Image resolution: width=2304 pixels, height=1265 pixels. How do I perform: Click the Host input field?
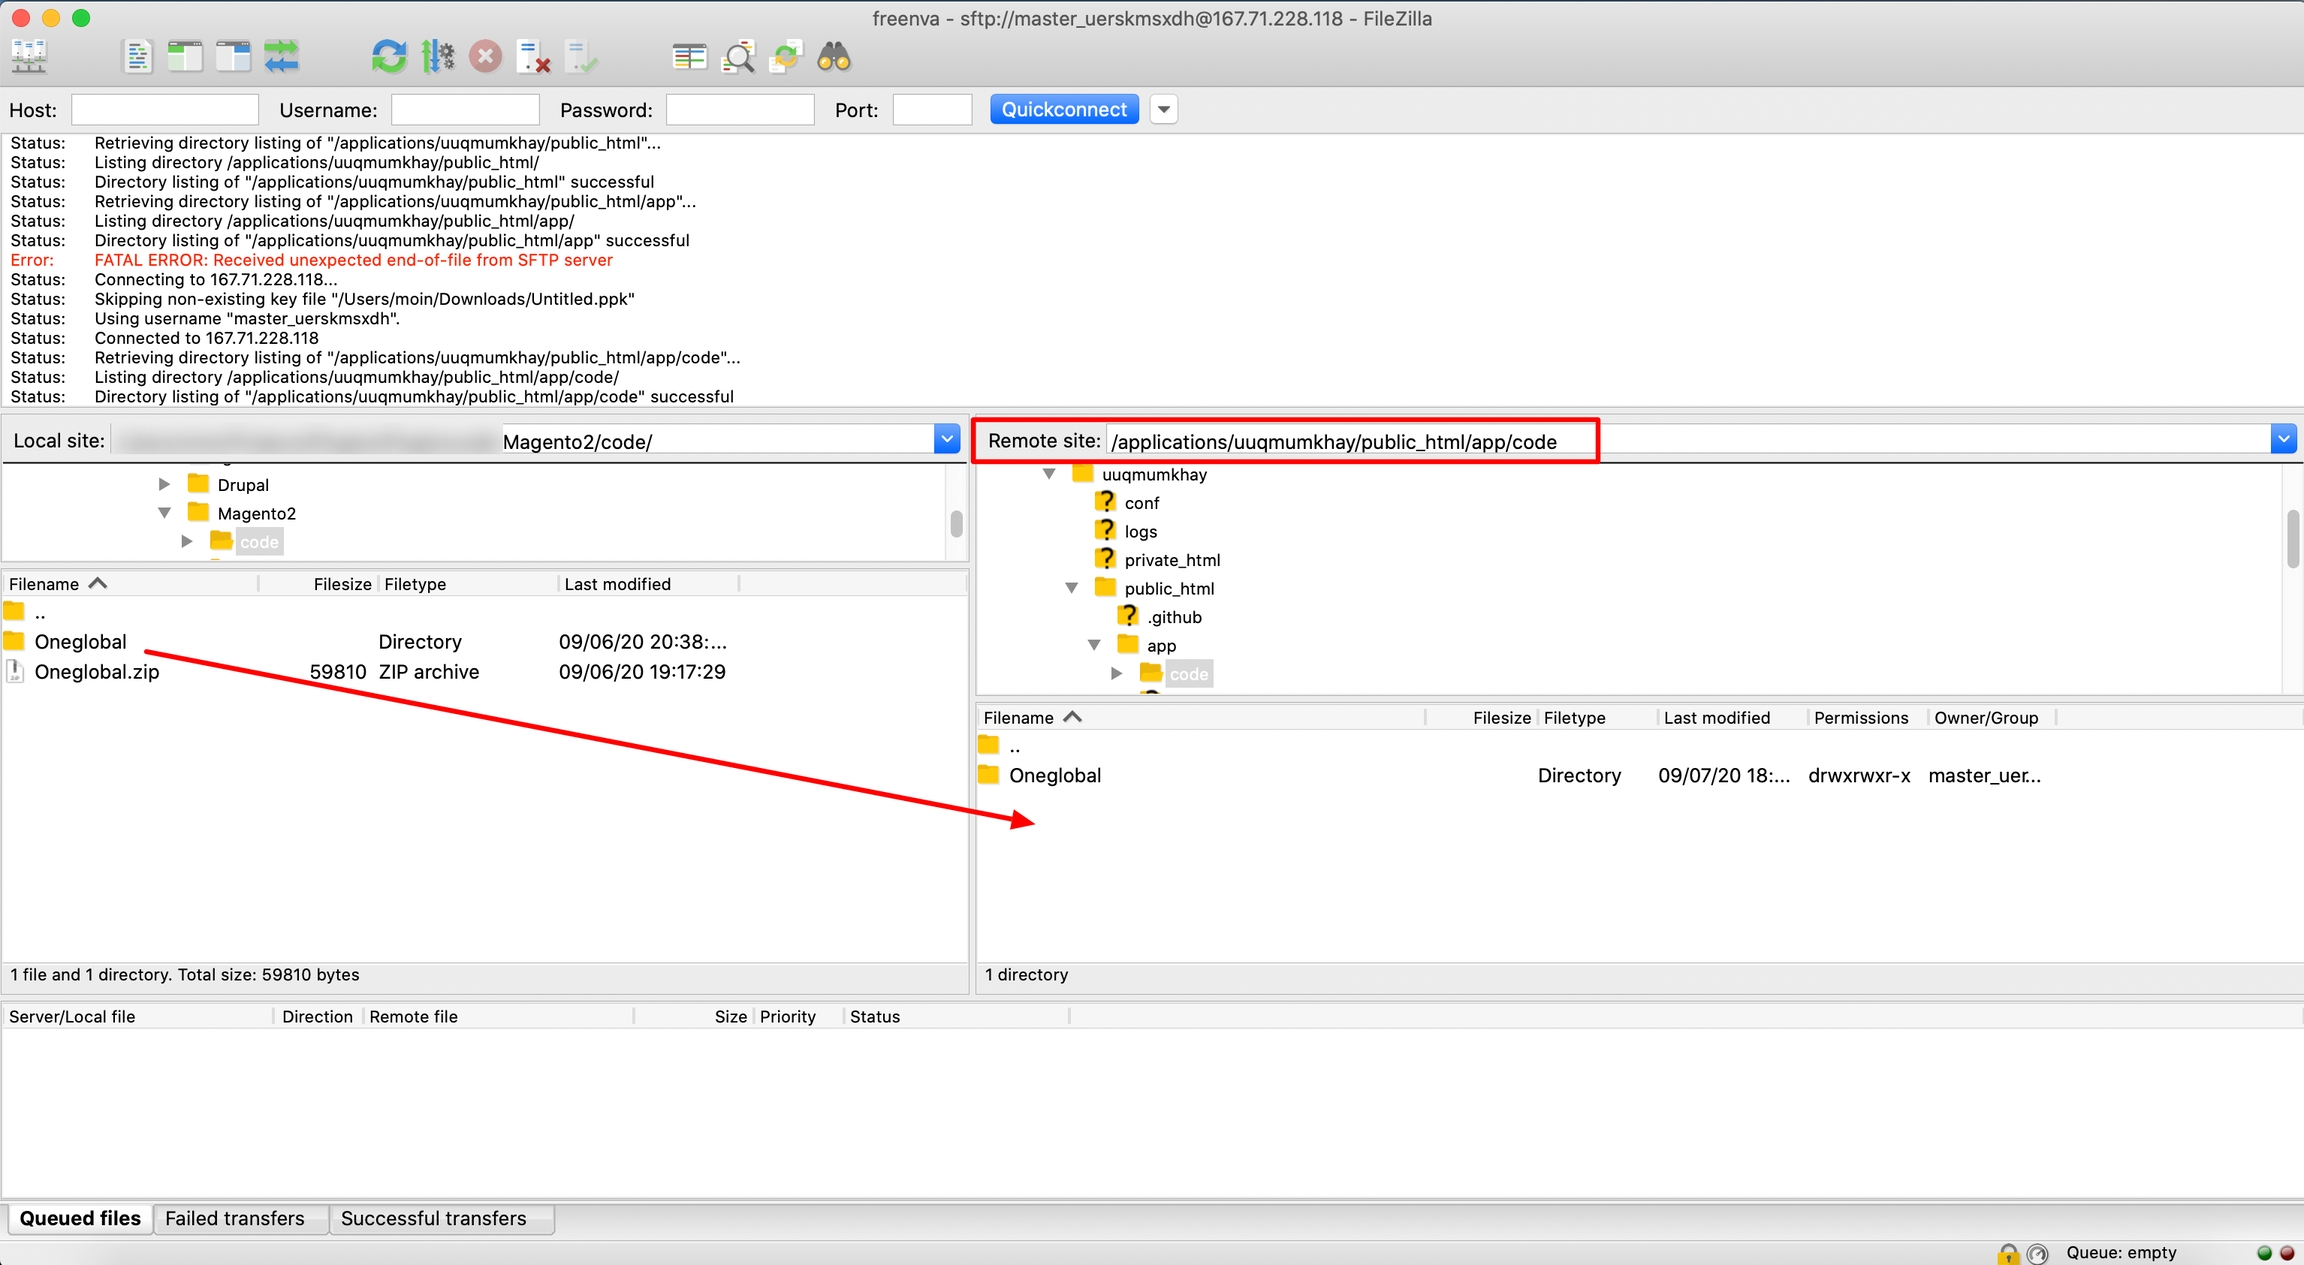165,109
